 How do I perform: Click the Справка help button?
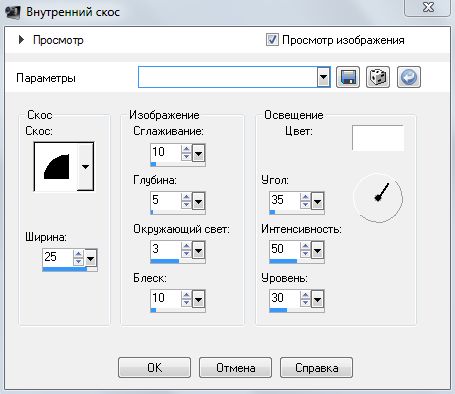pos(316,368)
